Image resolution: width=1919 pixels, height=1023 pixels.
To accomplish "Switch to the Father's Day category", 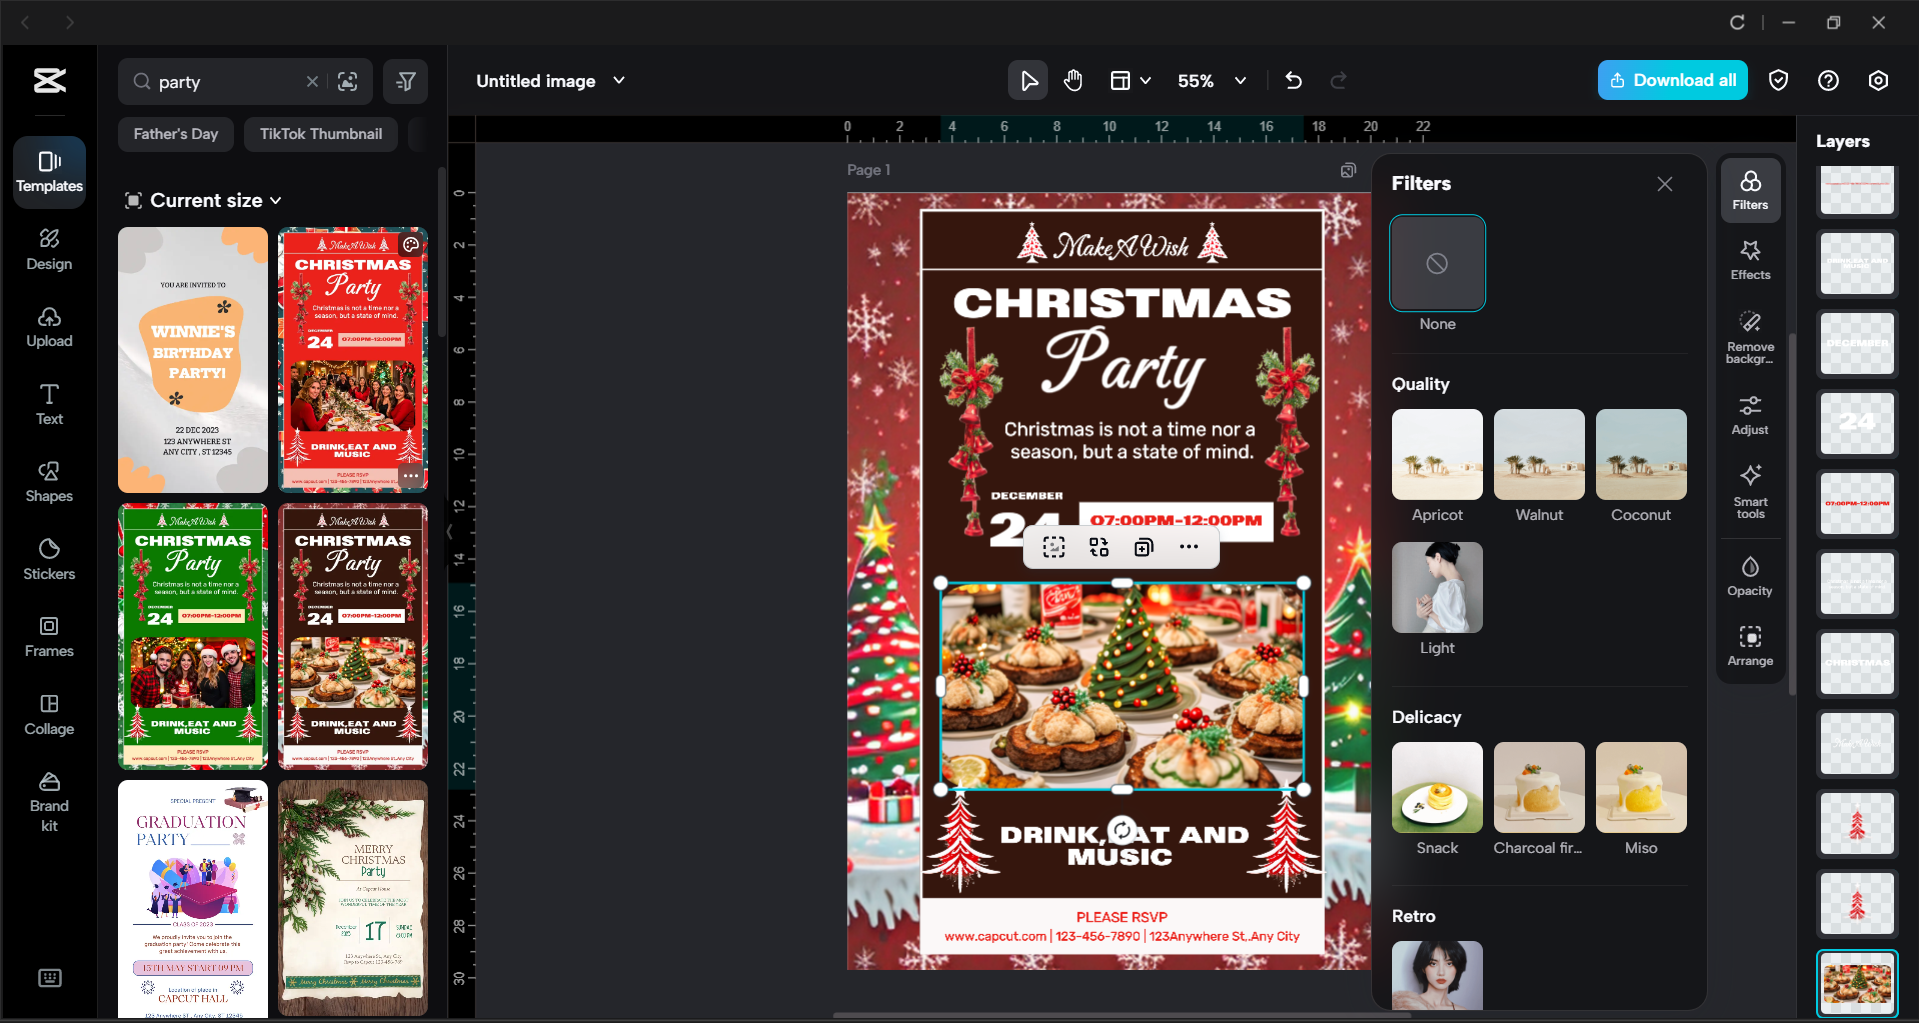I will coord(175,133).
